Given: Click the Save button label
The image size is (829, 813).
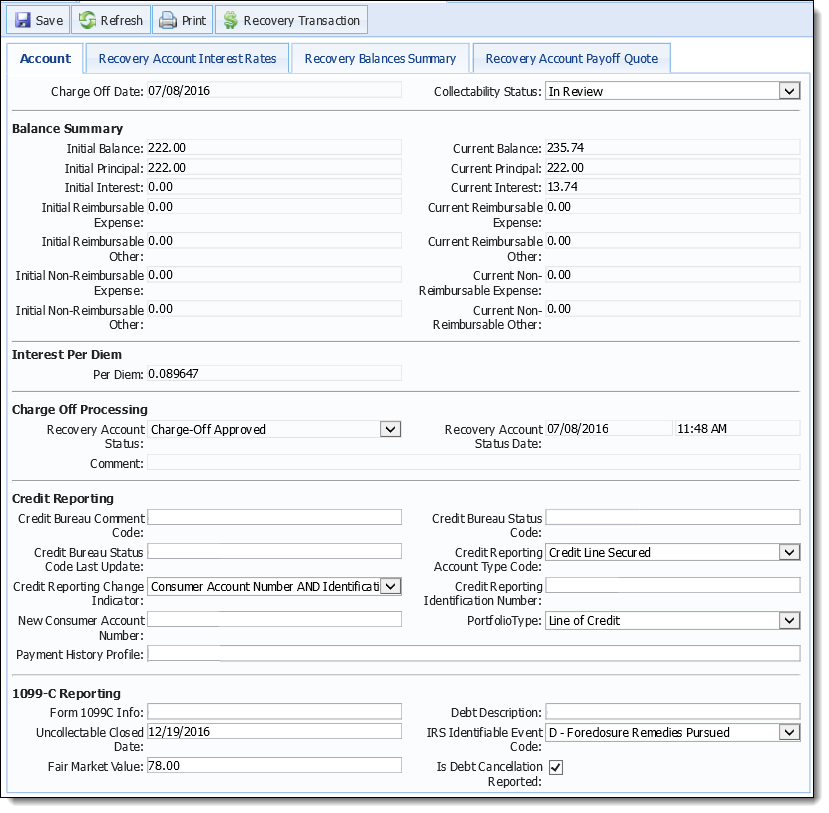Looking at the screenshot, I should [x=49, y=21].
